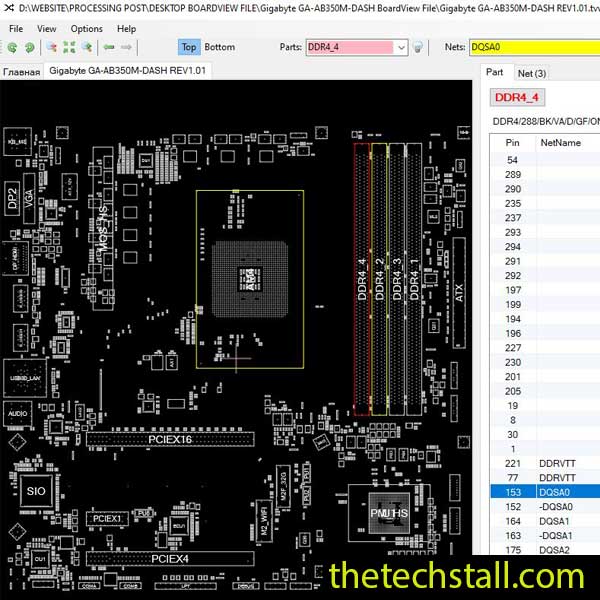Click the AUDIO jack component
The image size is (600, 600).
pyautogui.click(x=18, y=413)
